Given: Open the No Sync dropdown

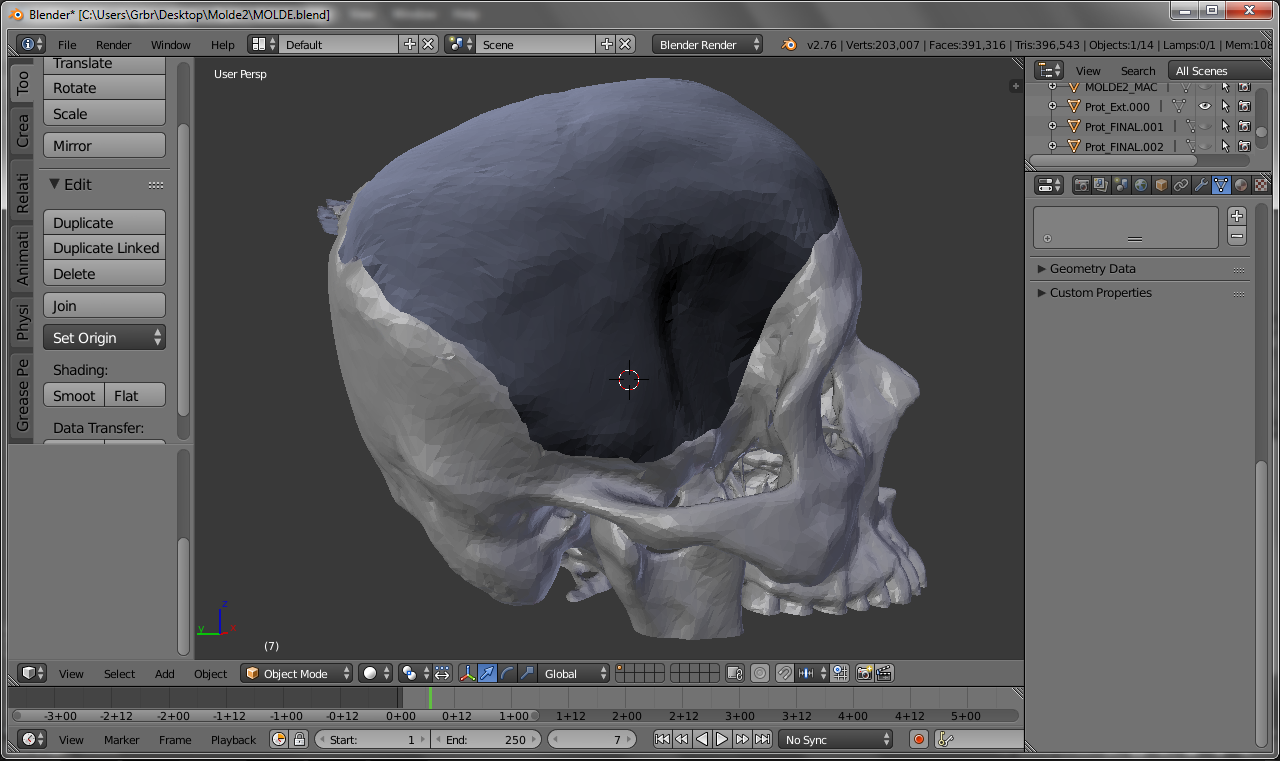Looking at the screenshot, I should (836, 739).
